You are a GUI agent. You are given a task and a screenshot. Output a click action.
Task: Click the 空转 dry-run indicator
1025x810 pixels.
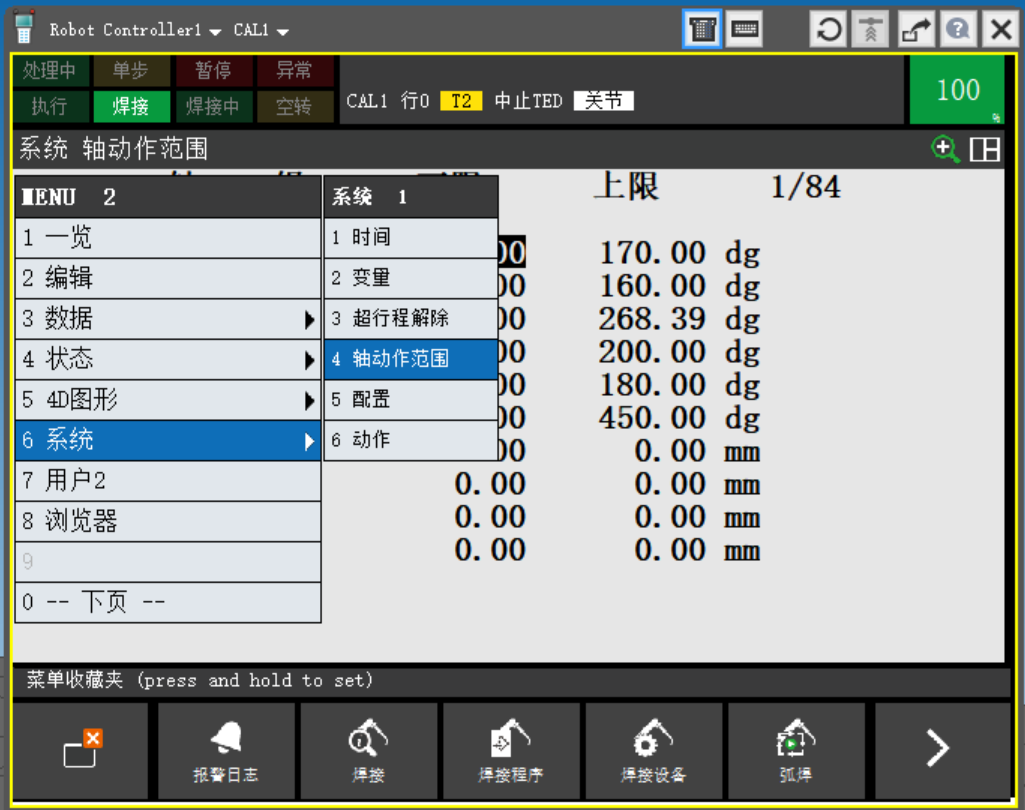point(294,106)
